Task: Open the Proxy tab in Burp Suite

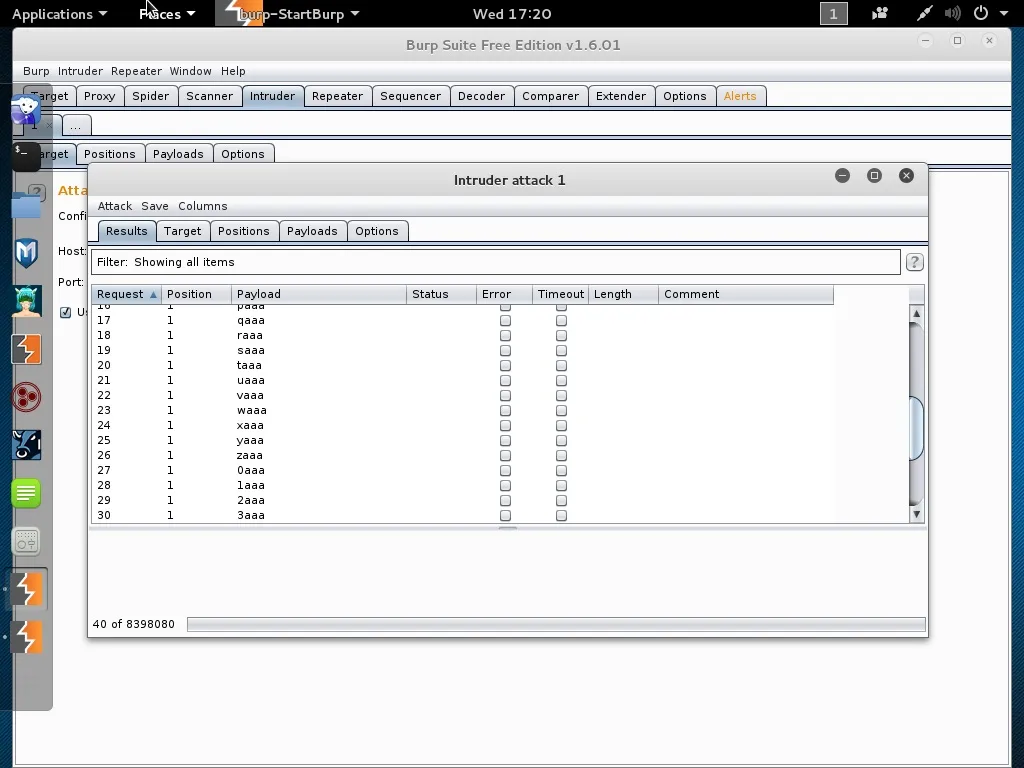Action: click(x=99, y=96)
